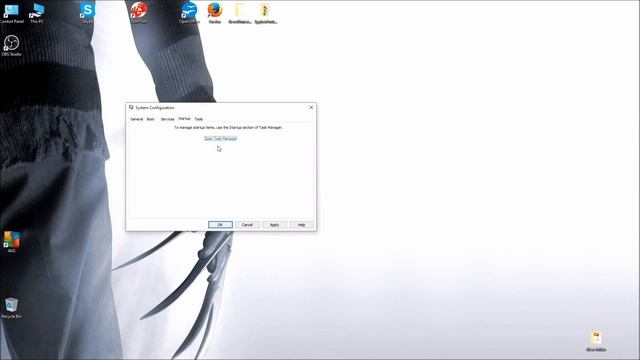This screenshot has width=640, height=360.
Task: Switch to the Tools tab
Action: [198, 119]
